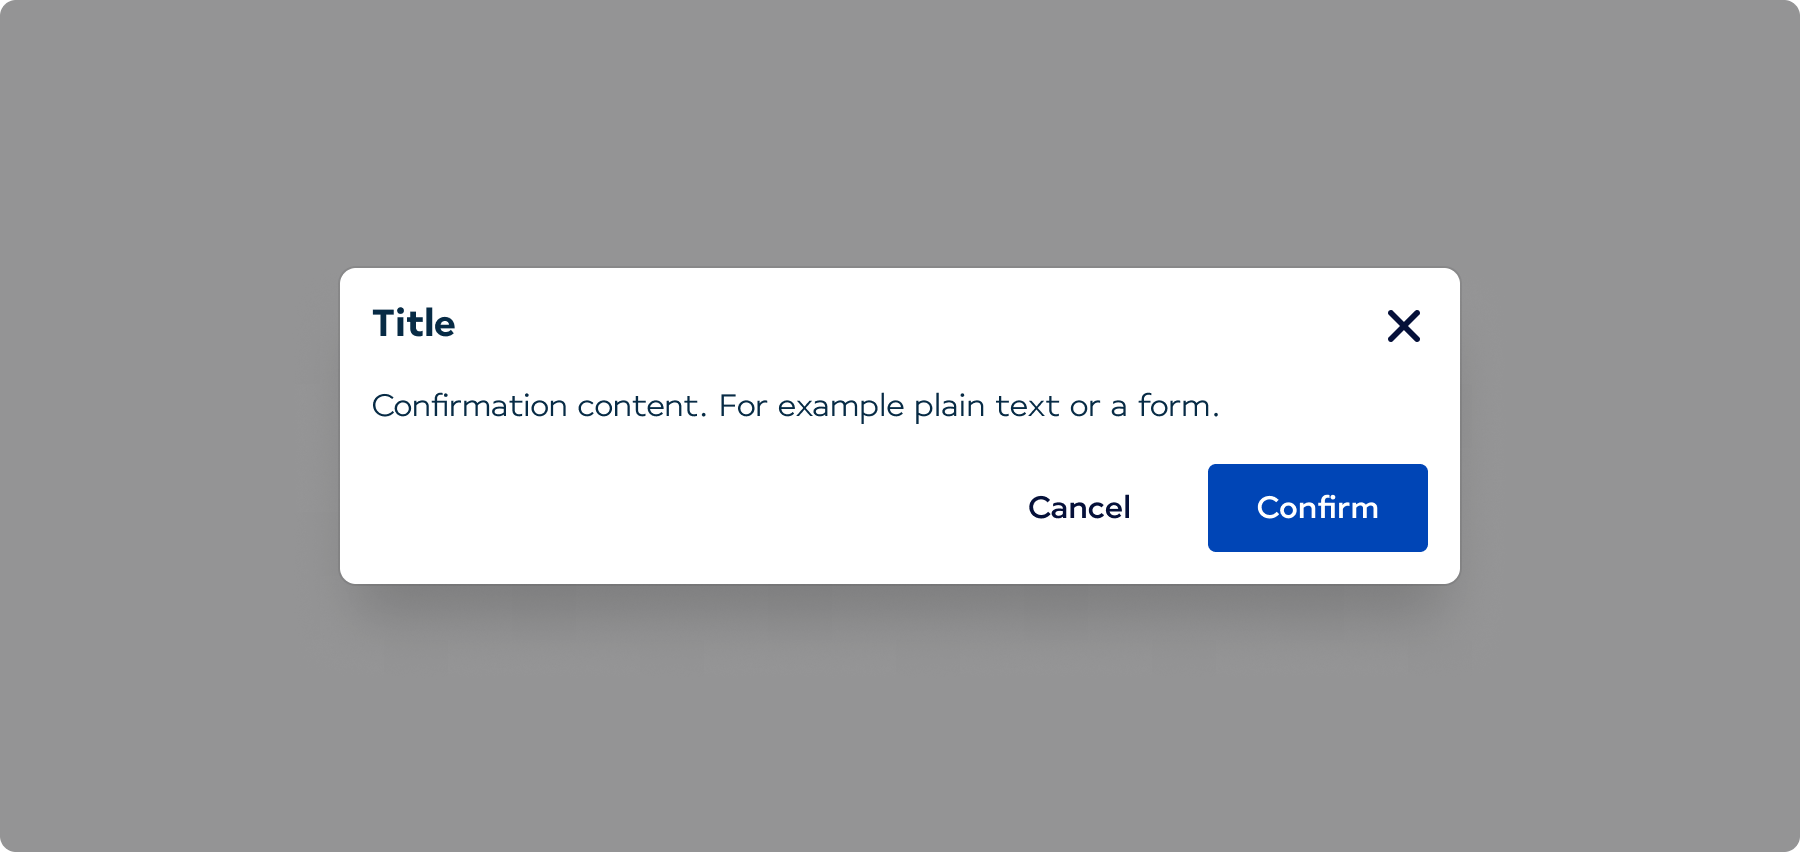Click the dimmed background below the dialog

point(900,720)
